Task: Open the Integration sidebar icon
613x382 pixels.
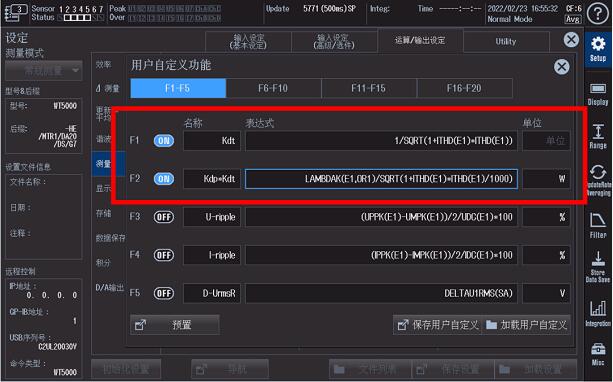Action: click(x=598, y=314)
